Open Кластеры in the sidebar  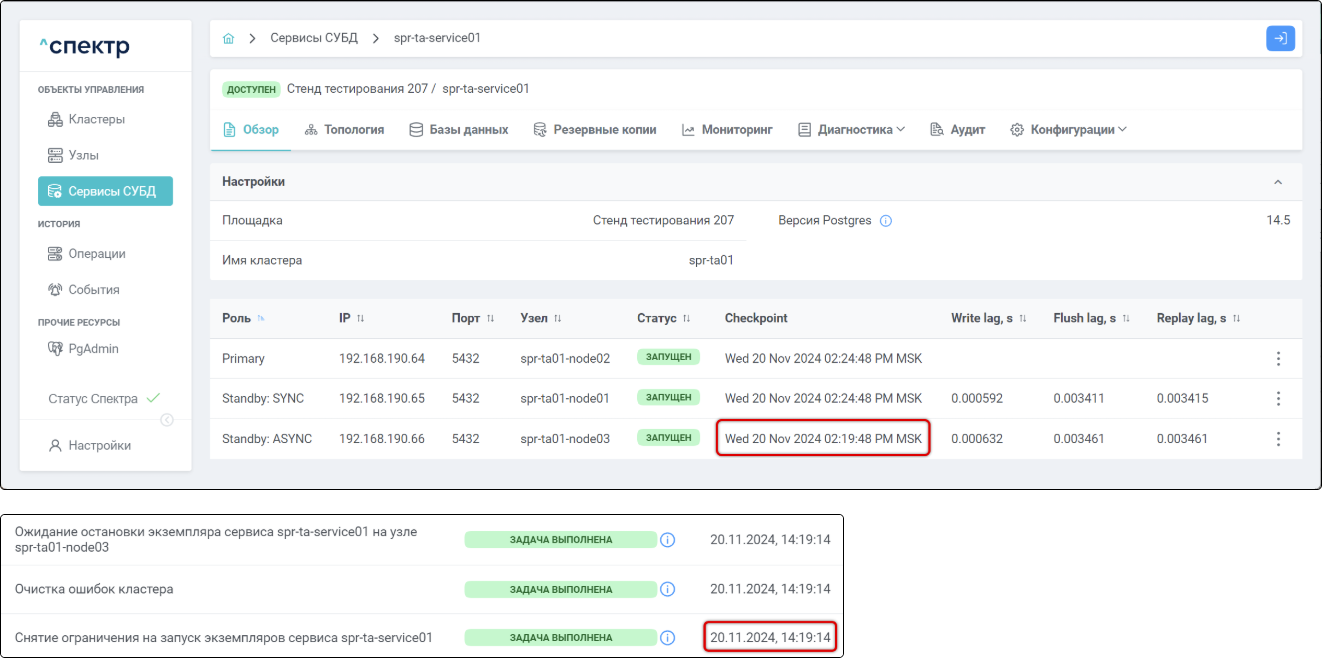click(x=96, y=119)
